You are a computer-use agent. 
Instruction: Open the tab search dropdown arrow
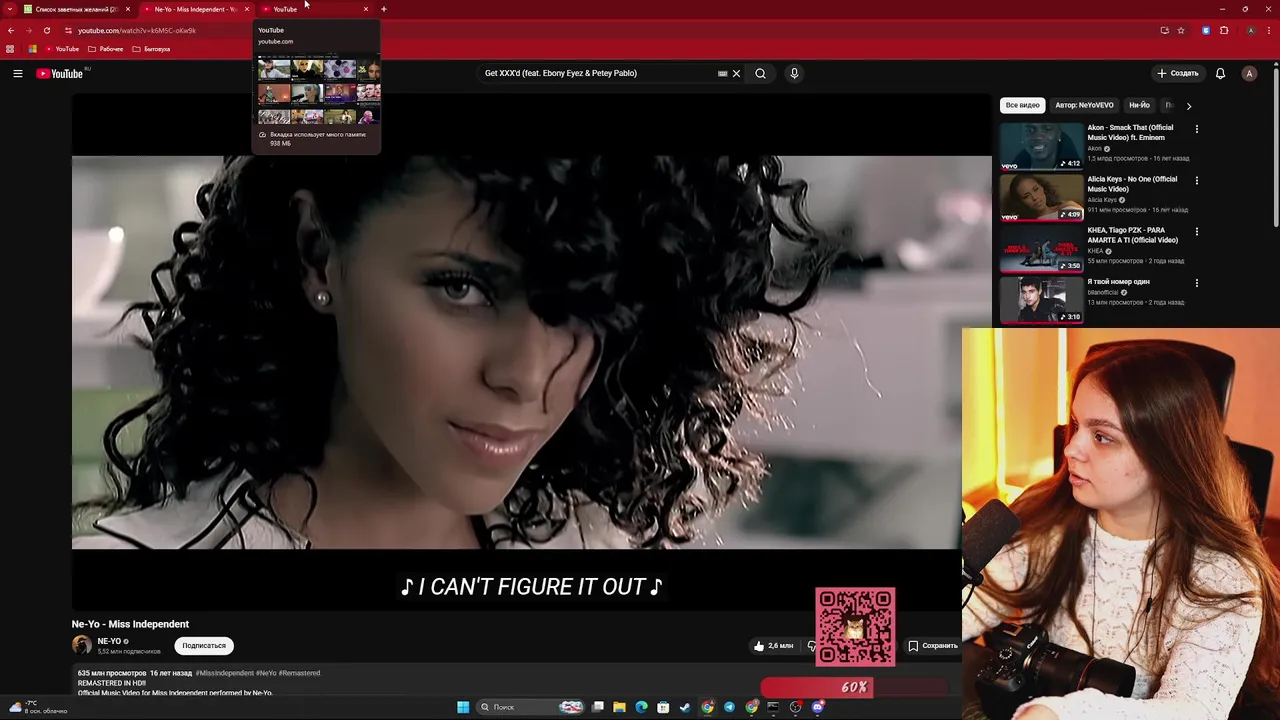tap(12, 9)
